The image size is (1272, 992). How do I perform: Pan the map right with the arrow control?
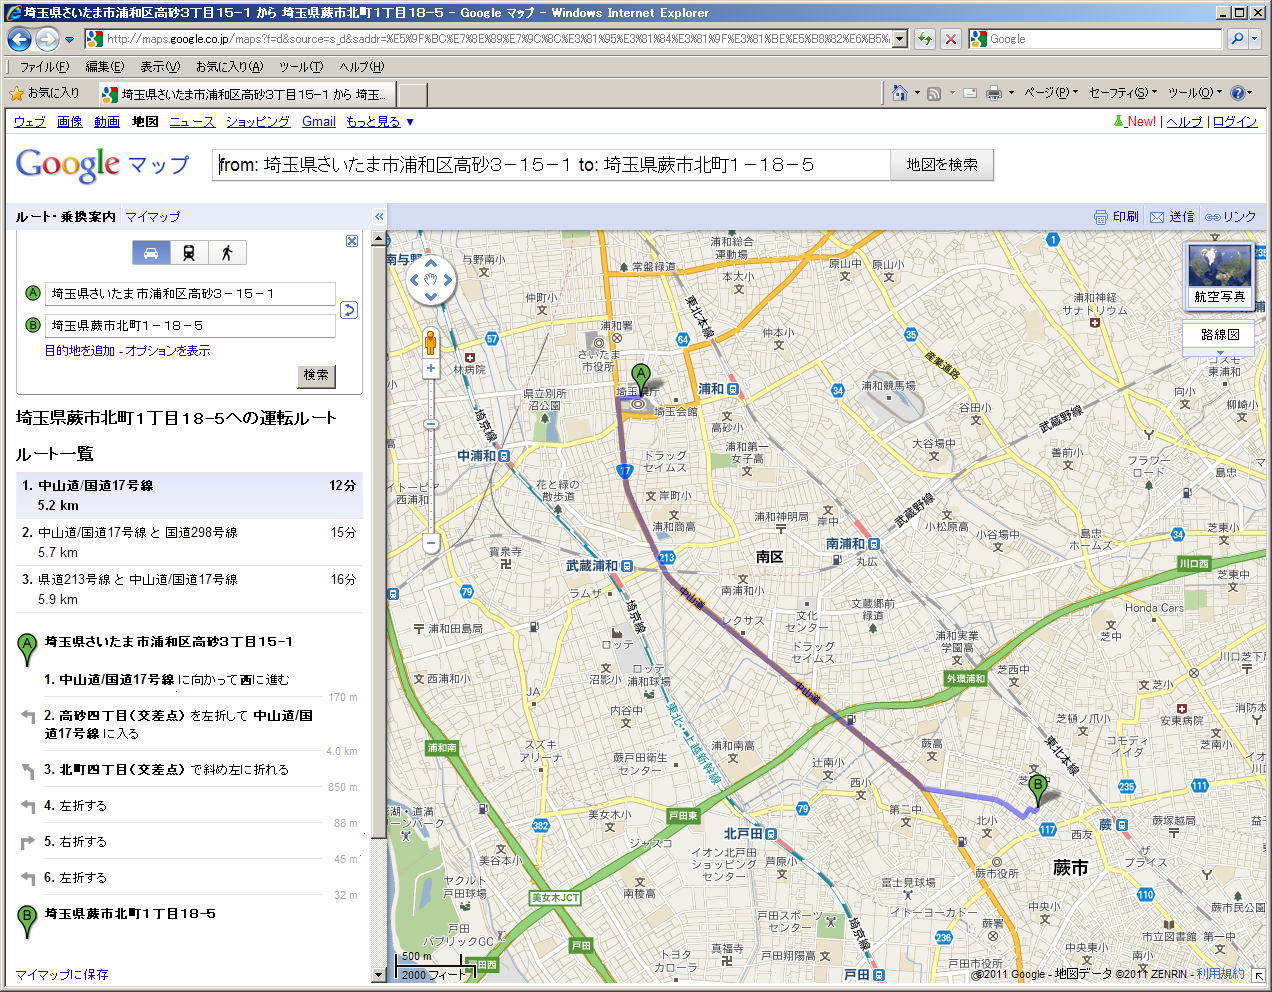point(447,281)
